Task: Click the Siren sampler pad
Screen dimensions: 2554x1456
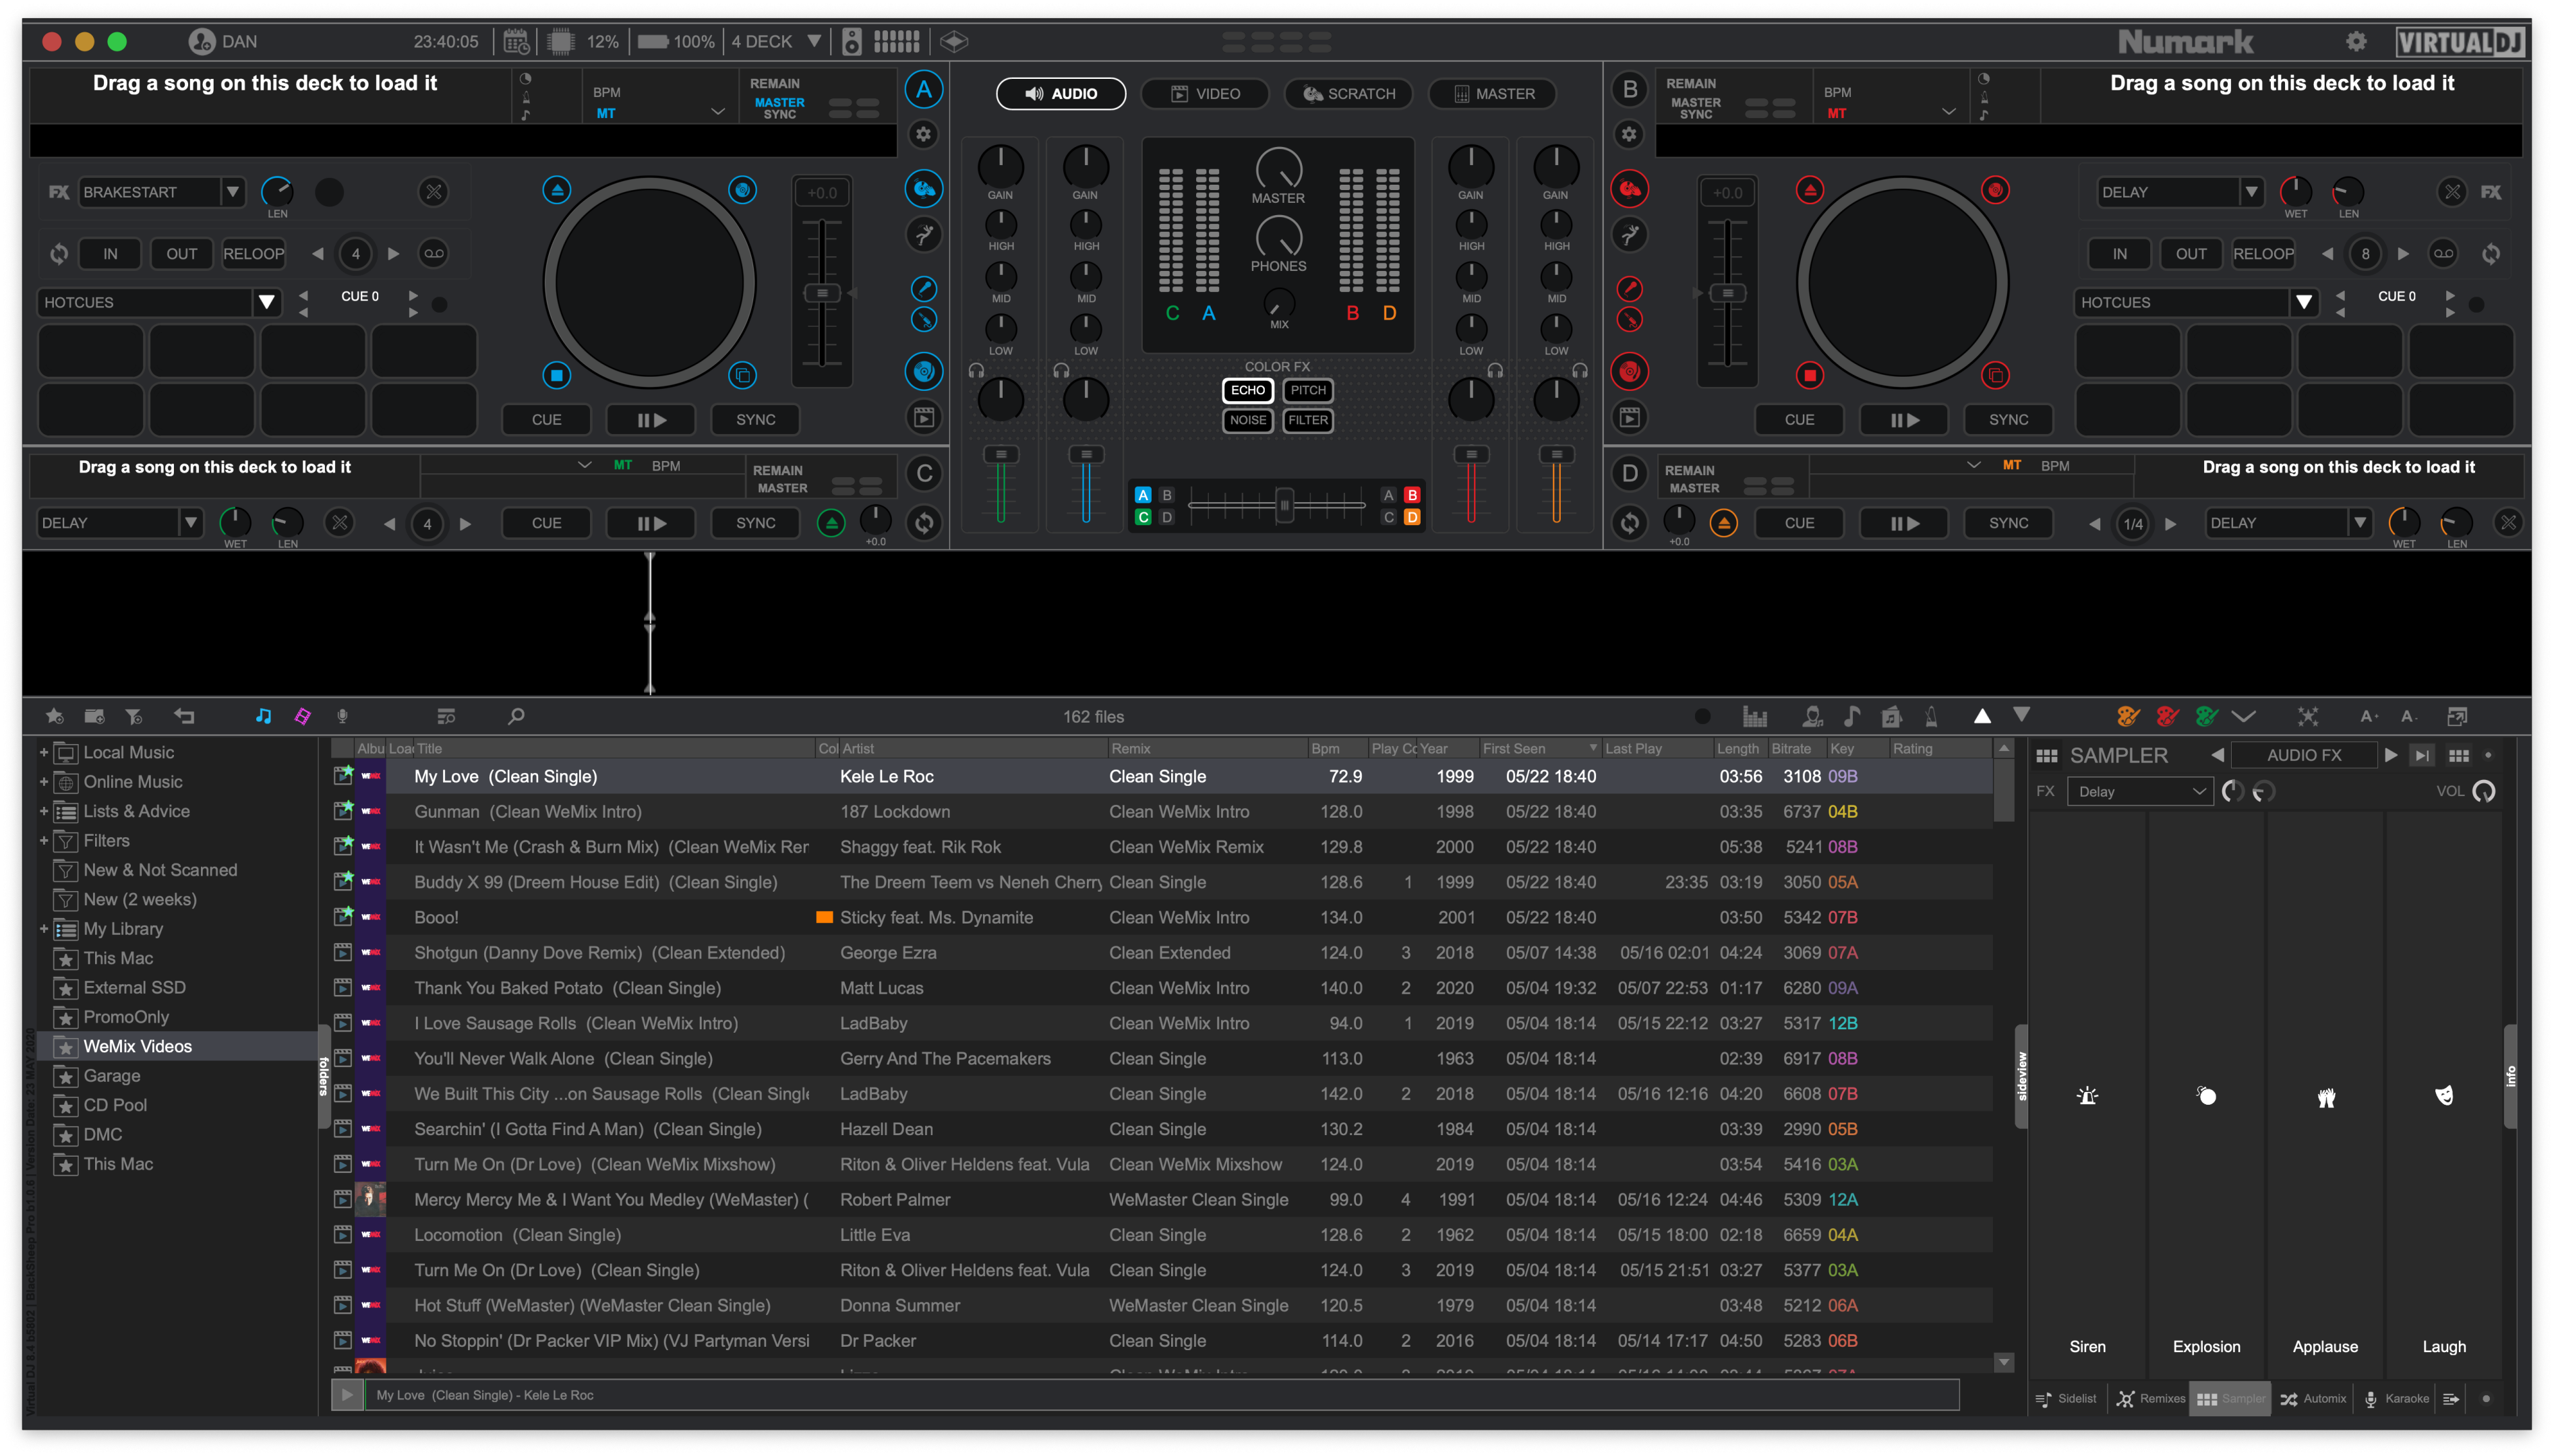Action: [x=2087, y=1096]
